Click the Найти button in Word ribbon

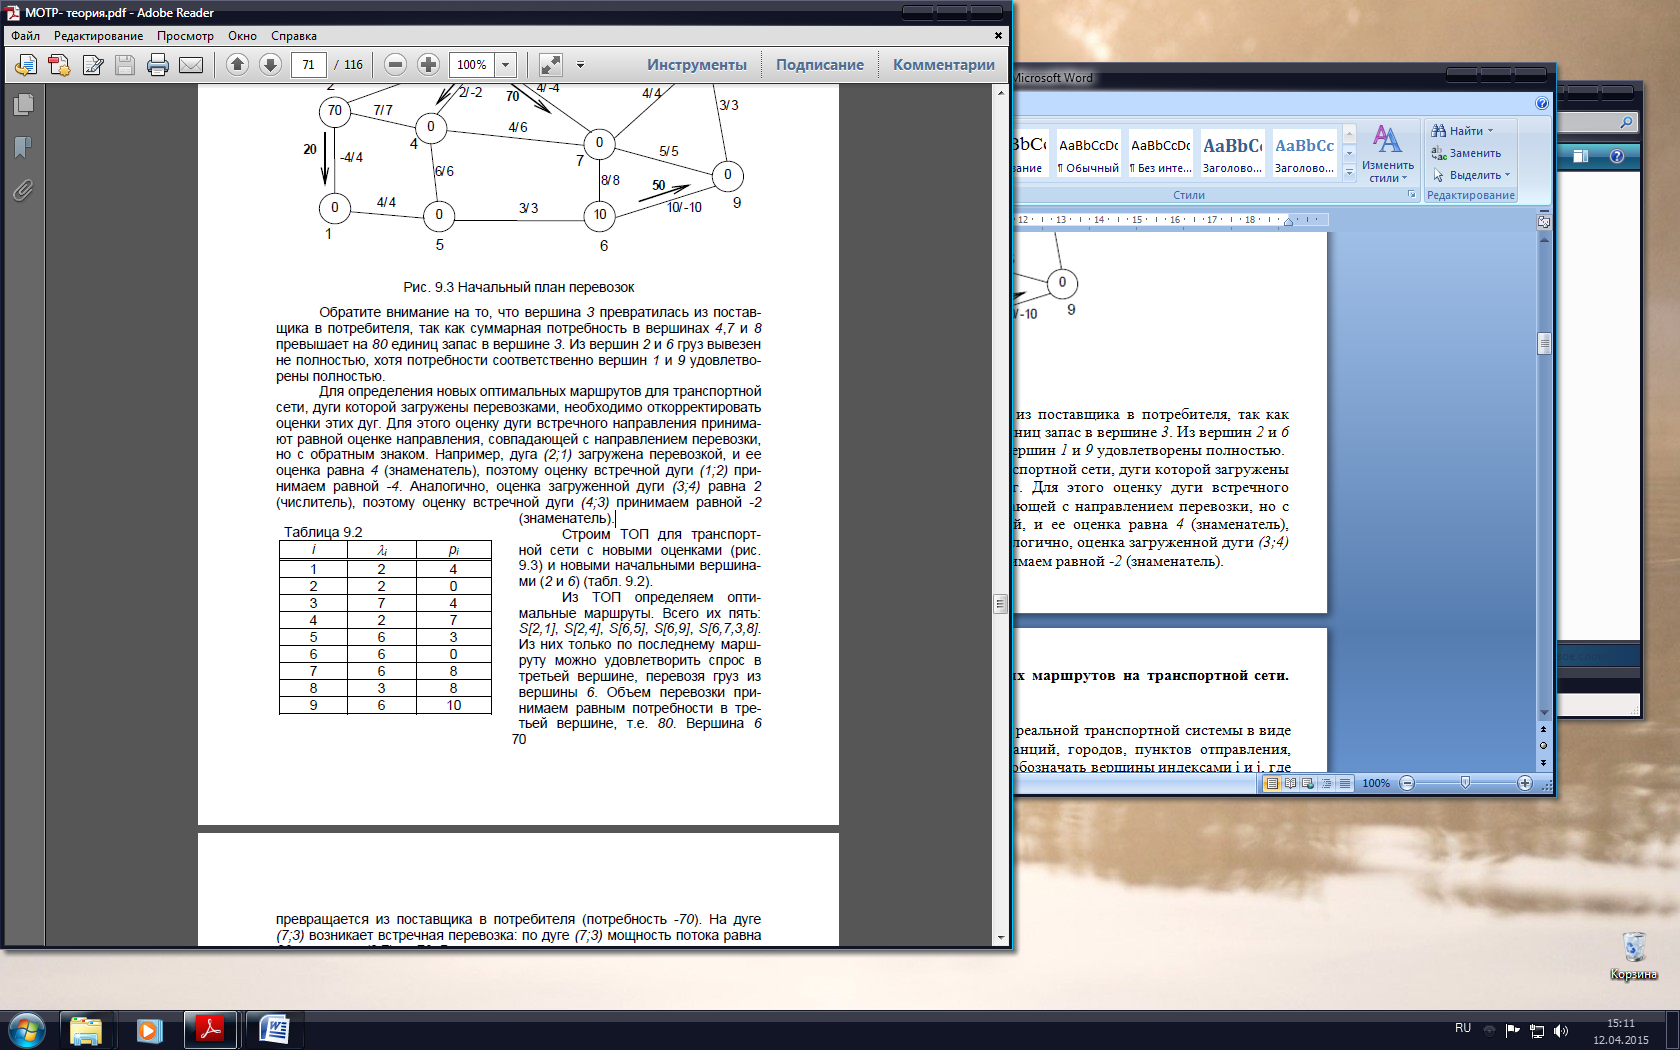click(x=1456, y=131)
